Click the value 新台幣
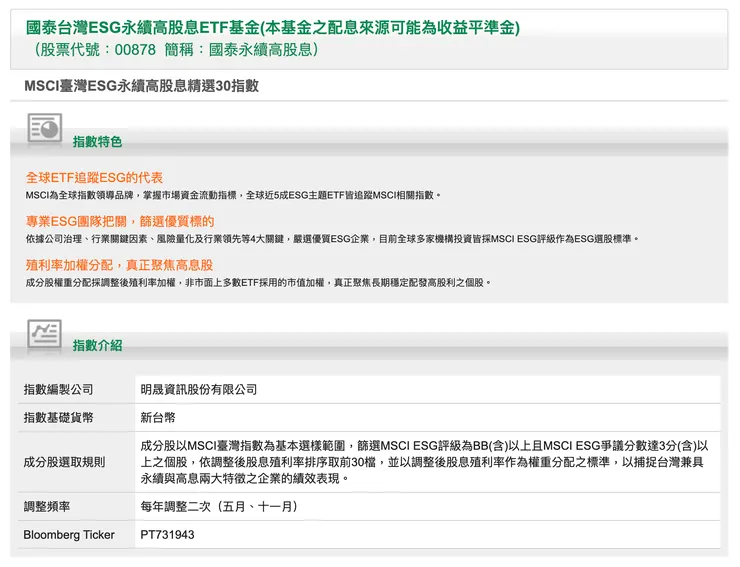 (x=158, y=417)
